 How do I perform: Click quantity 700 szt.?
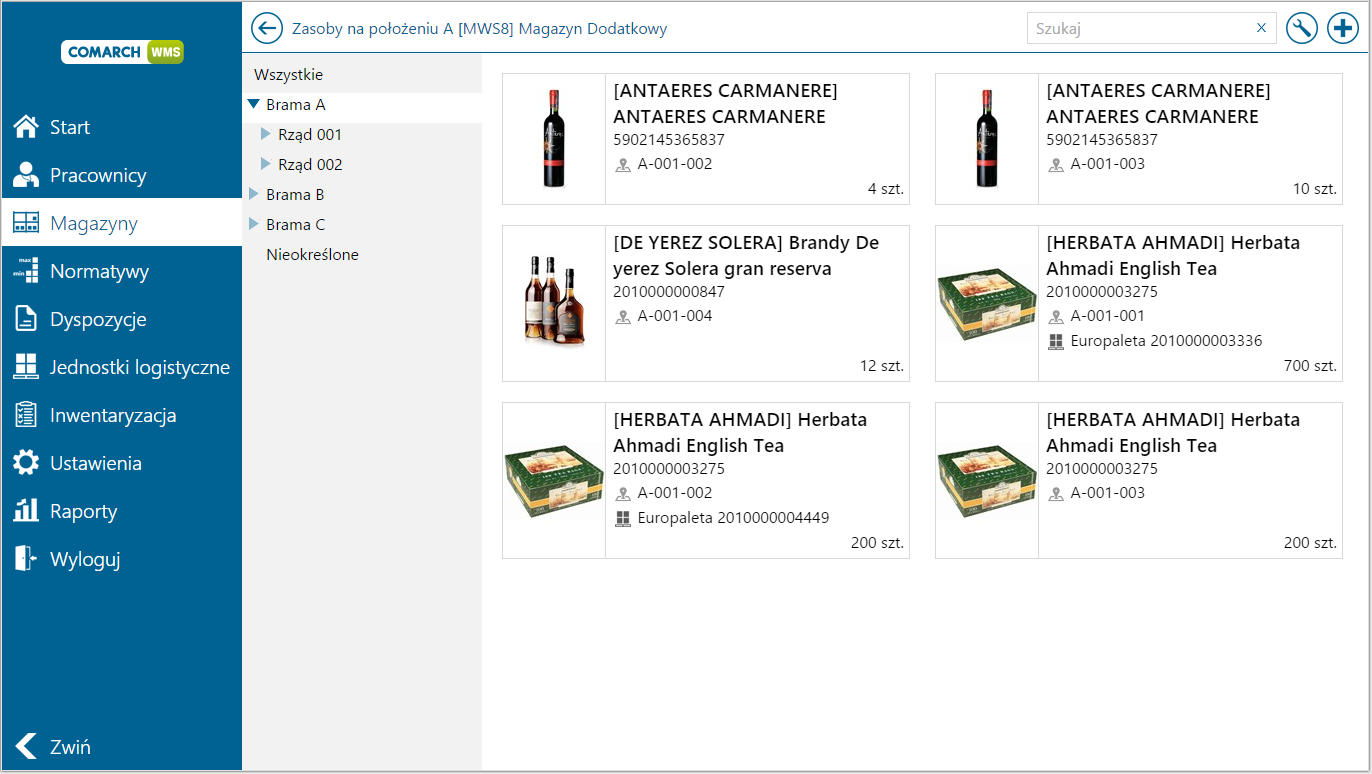pyautogui.click(x=1310, y=366)
